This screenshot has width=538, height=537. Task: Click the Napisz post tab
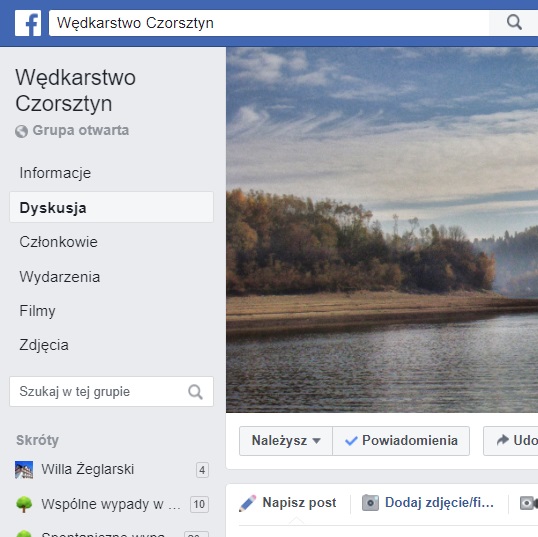[x=299, y=503]
